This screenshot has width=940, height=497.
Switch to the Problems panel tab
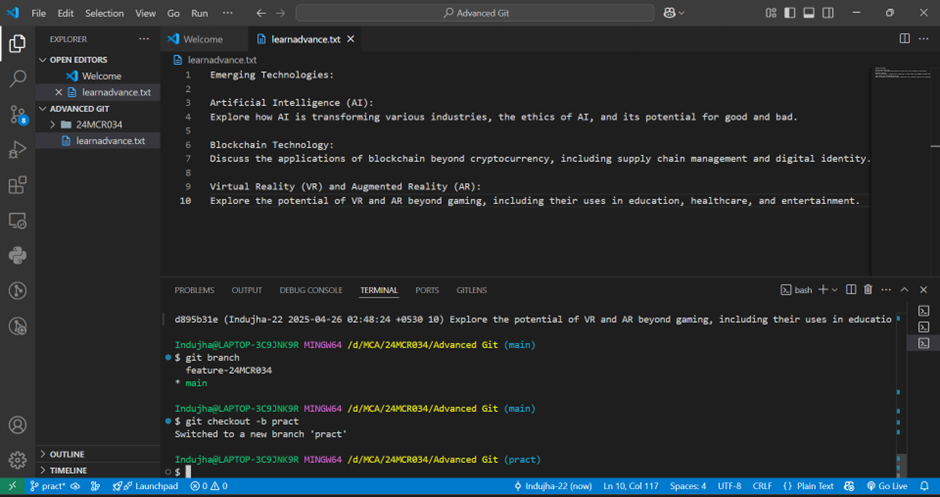[x=194, y=290]
